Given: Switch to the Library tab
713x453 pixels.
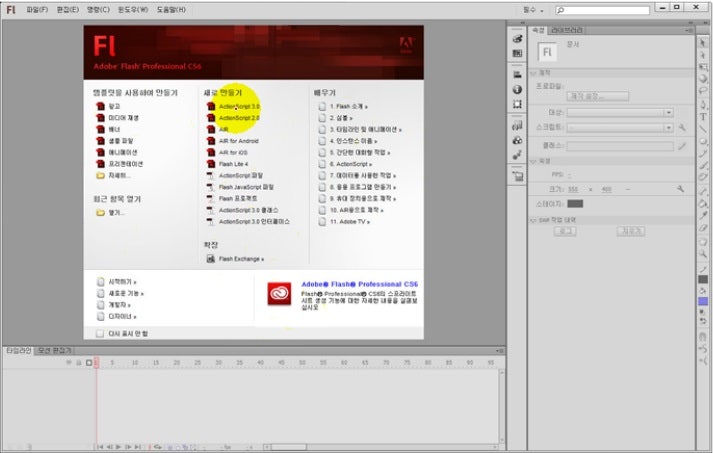Looking at the screenshot, I should 566,30.
